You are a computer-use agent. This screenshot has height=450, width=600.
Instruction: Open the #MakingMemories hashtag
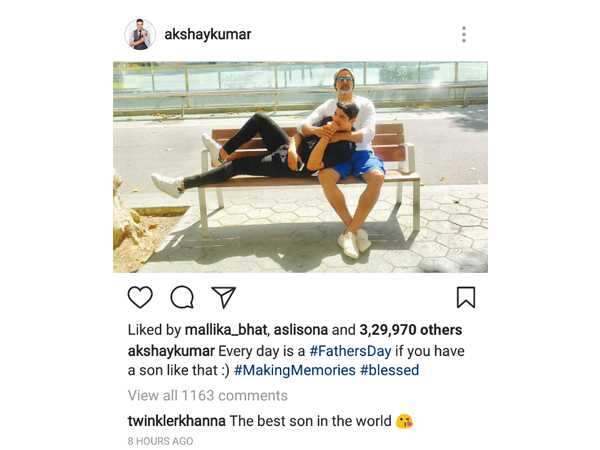click(x=295, y=370)
